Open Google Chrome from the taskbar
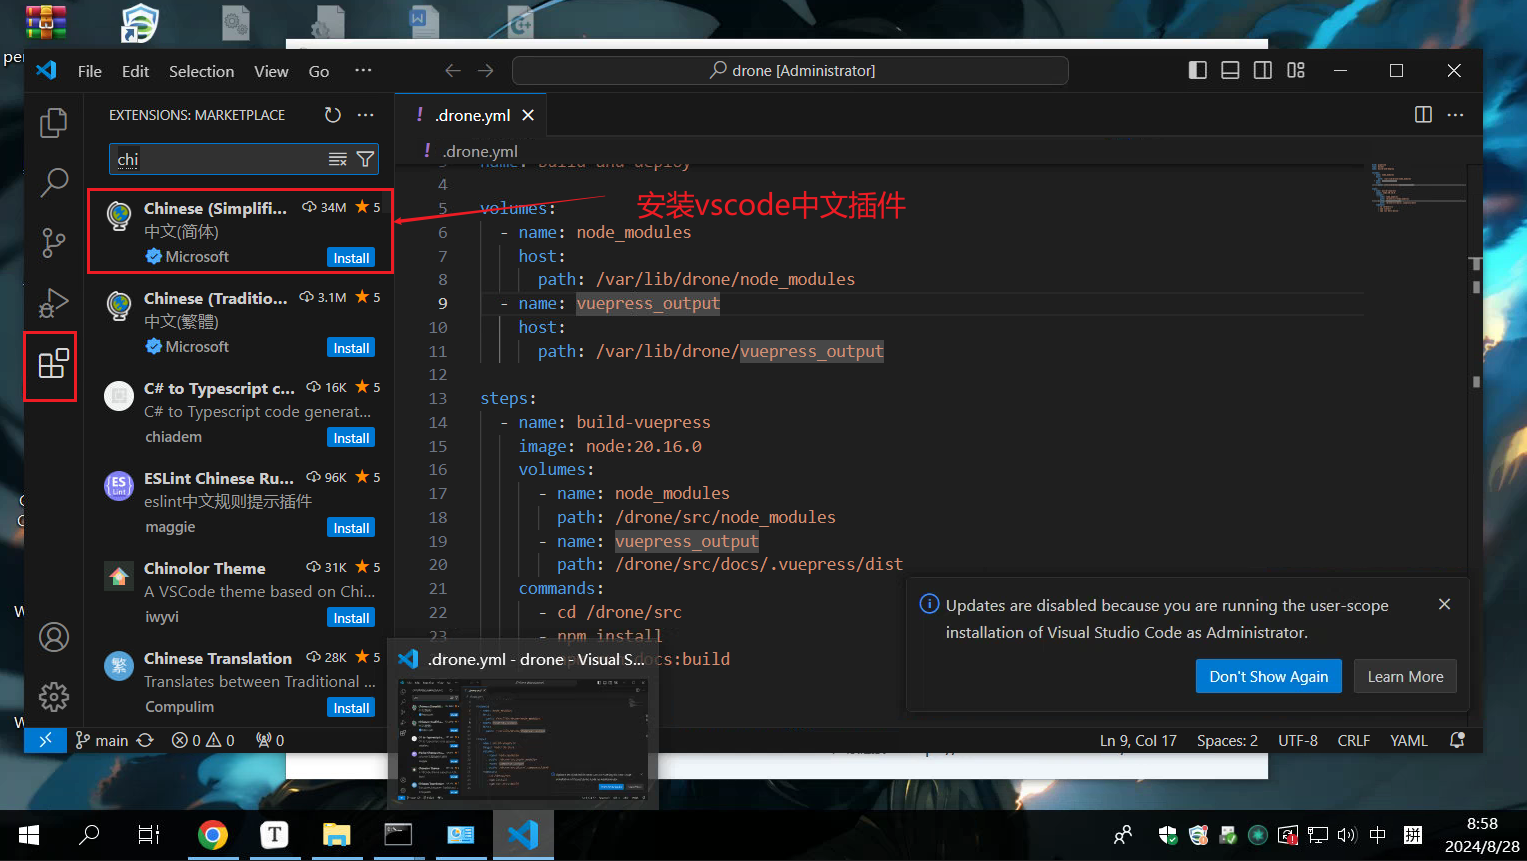Viewport: 1527px width, 861px height. [x=212, y=835]
